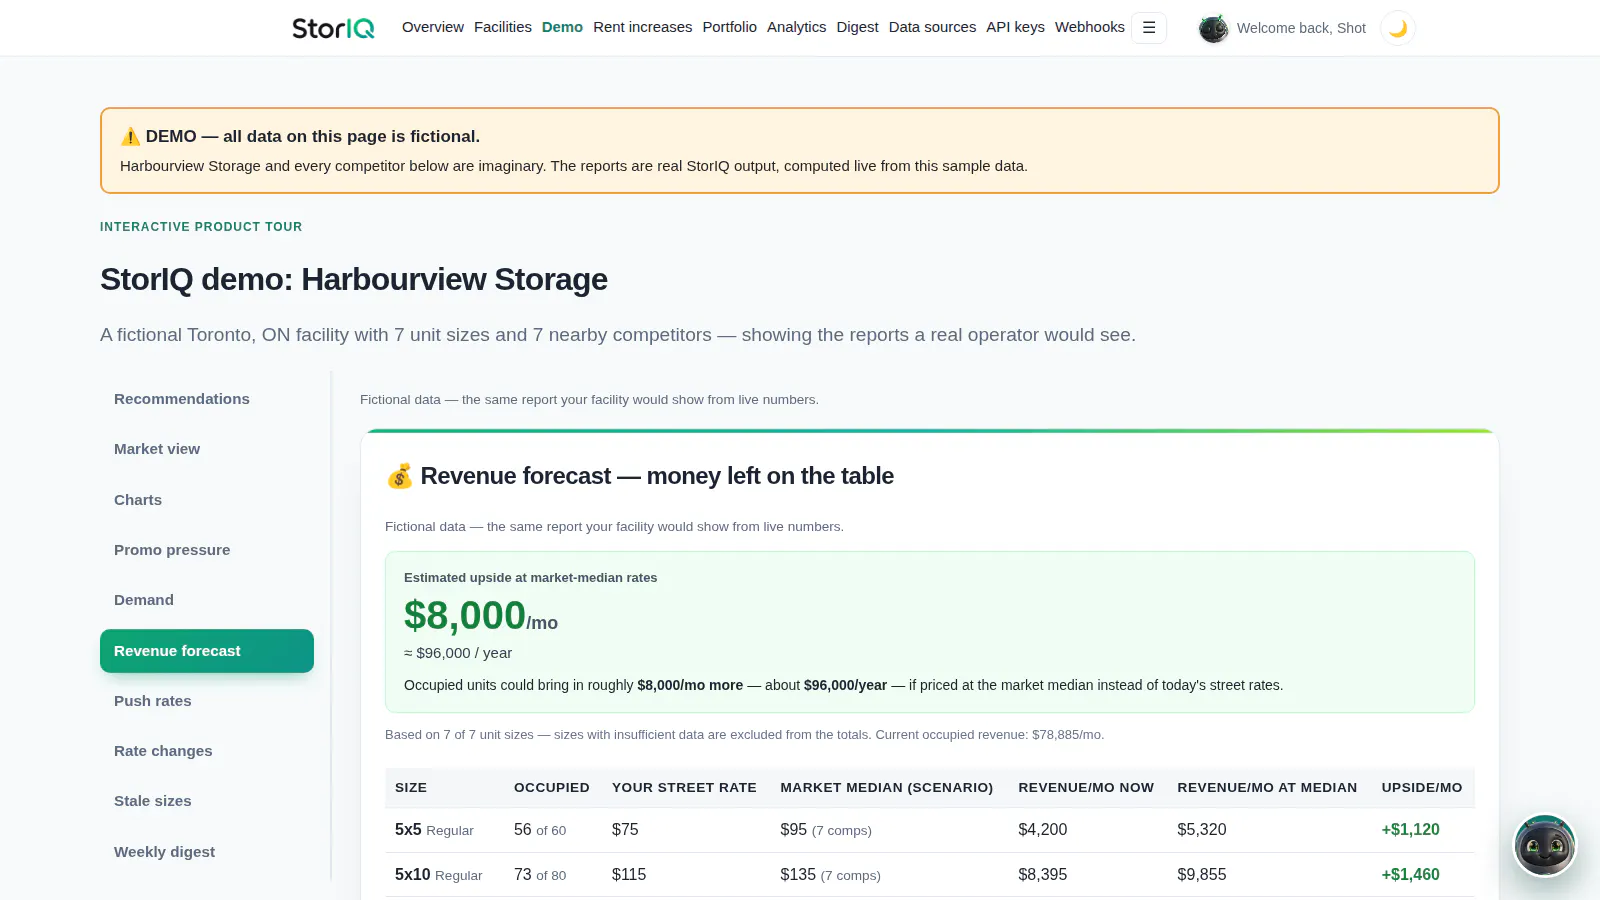This screenshot has height=900, width=1600.
Task: Open Facilities in top navigation
Action: click(x=503, y=27)
